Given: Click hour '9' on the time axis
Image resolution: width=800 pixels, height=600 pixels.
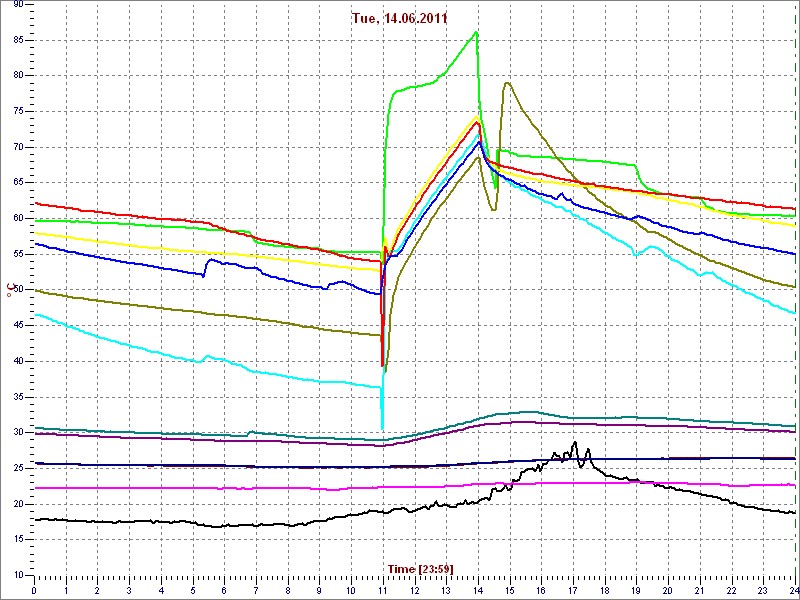Looking at the screenshot, I should [319, 589].
